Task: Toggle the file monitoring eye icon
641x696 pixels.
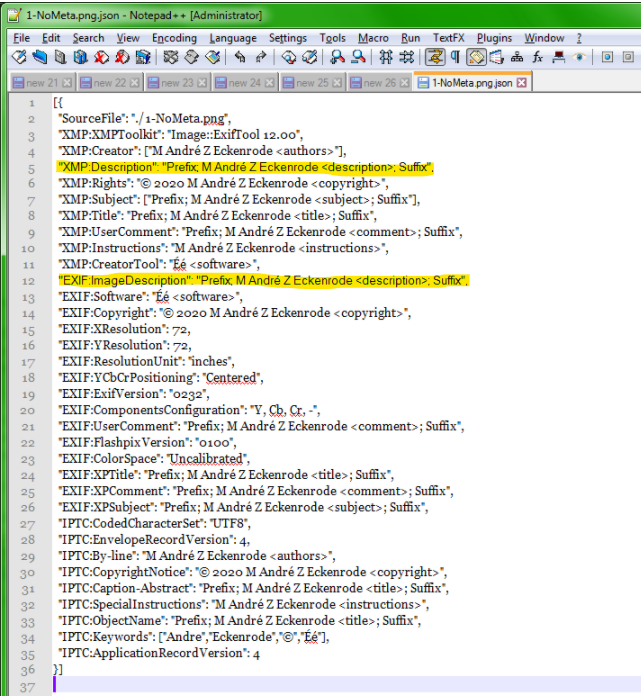Action: click(579, 57)
